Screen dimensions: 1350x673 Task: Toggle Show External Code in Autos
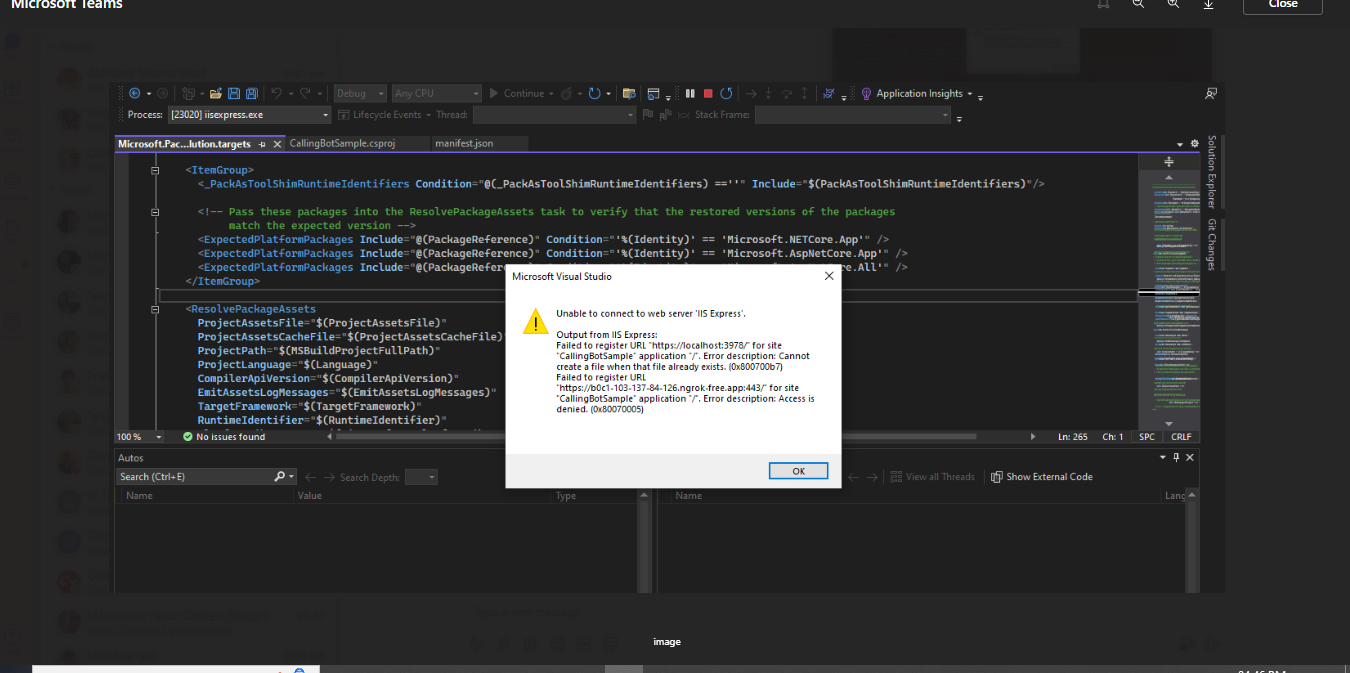pos(1042,477)
